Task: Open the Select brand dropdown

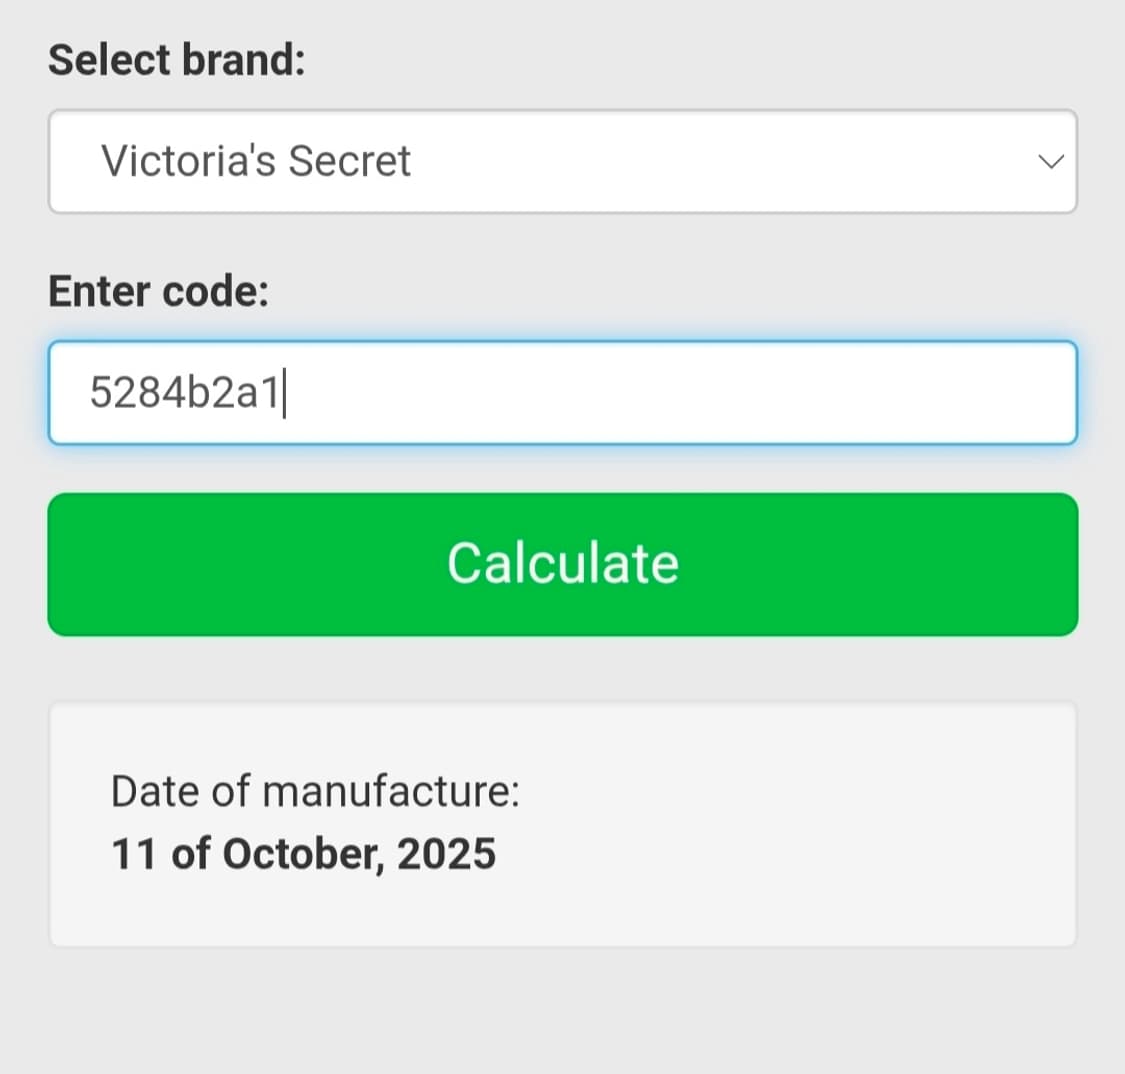Action: pos(562,161)
